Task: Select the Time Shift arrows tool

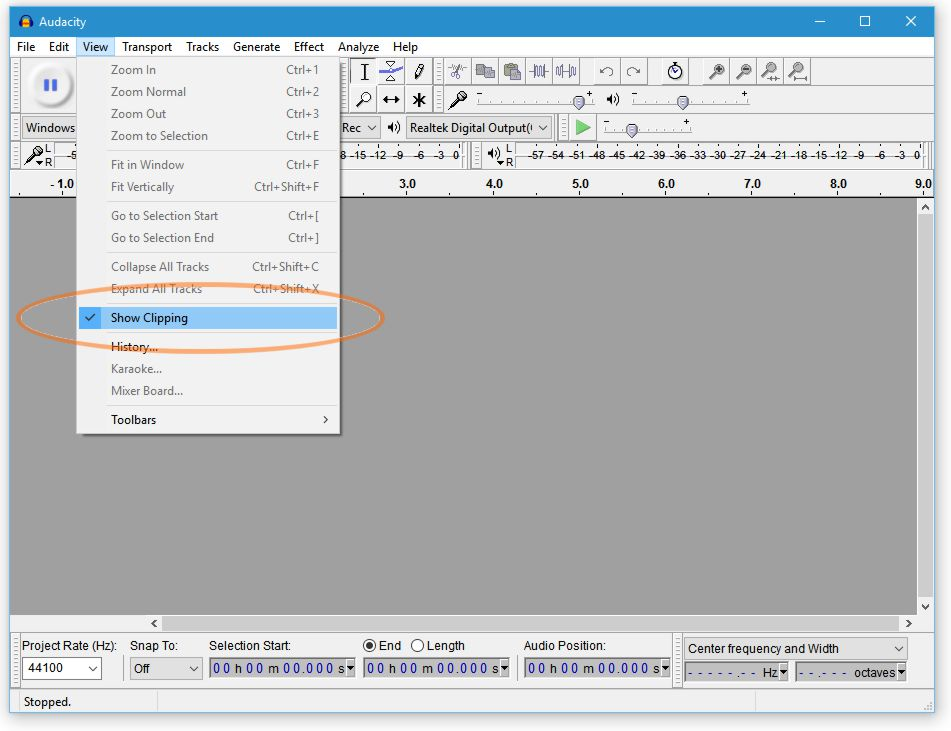Action: coord(391,99)
